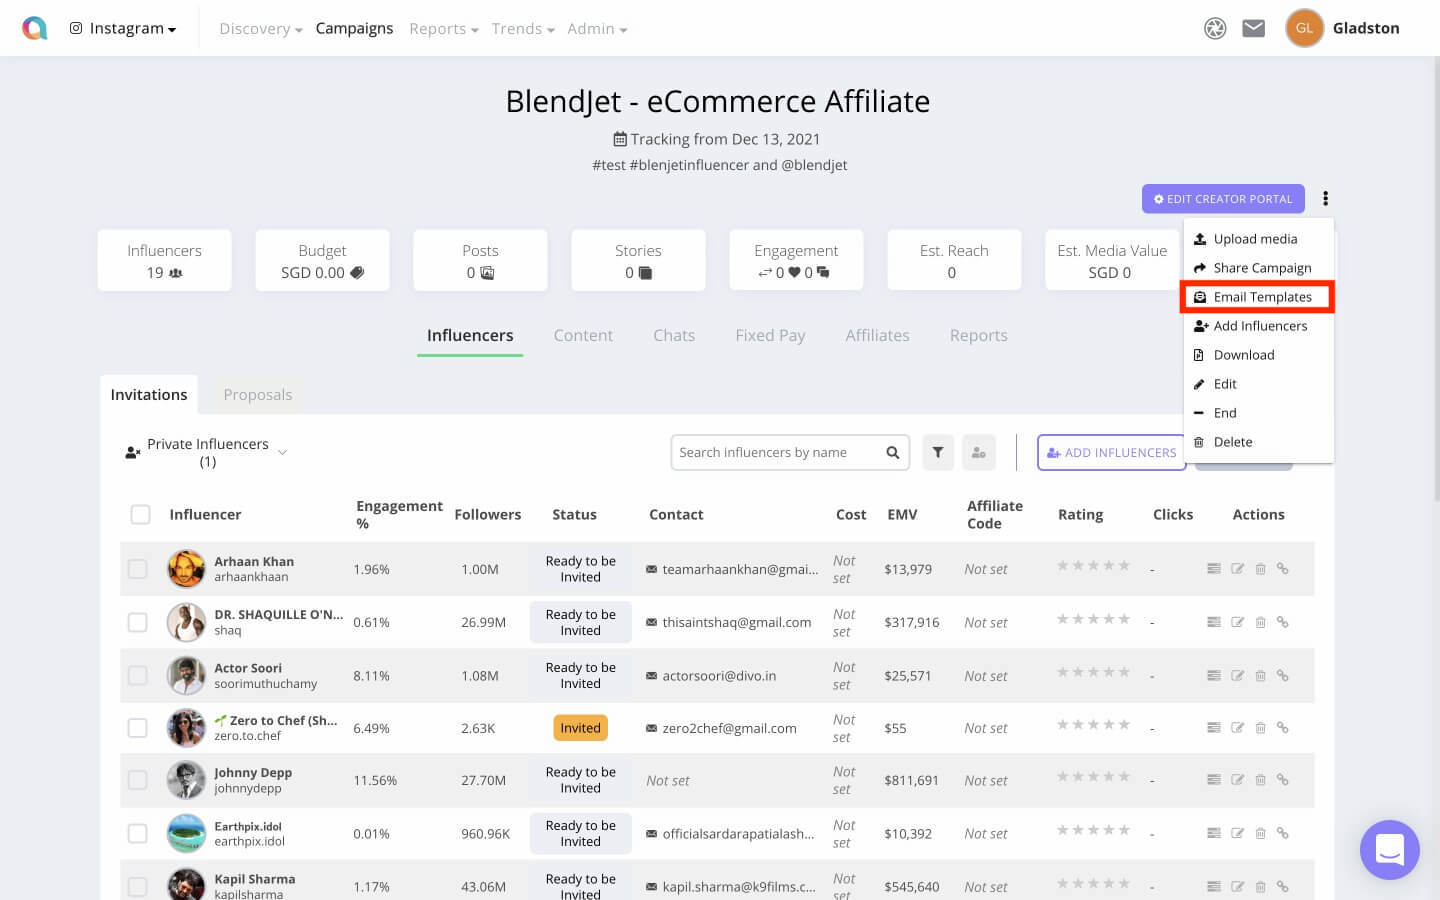Select the checkbox for Zero to Chef

pyautogui.click(x=138, y=728)
